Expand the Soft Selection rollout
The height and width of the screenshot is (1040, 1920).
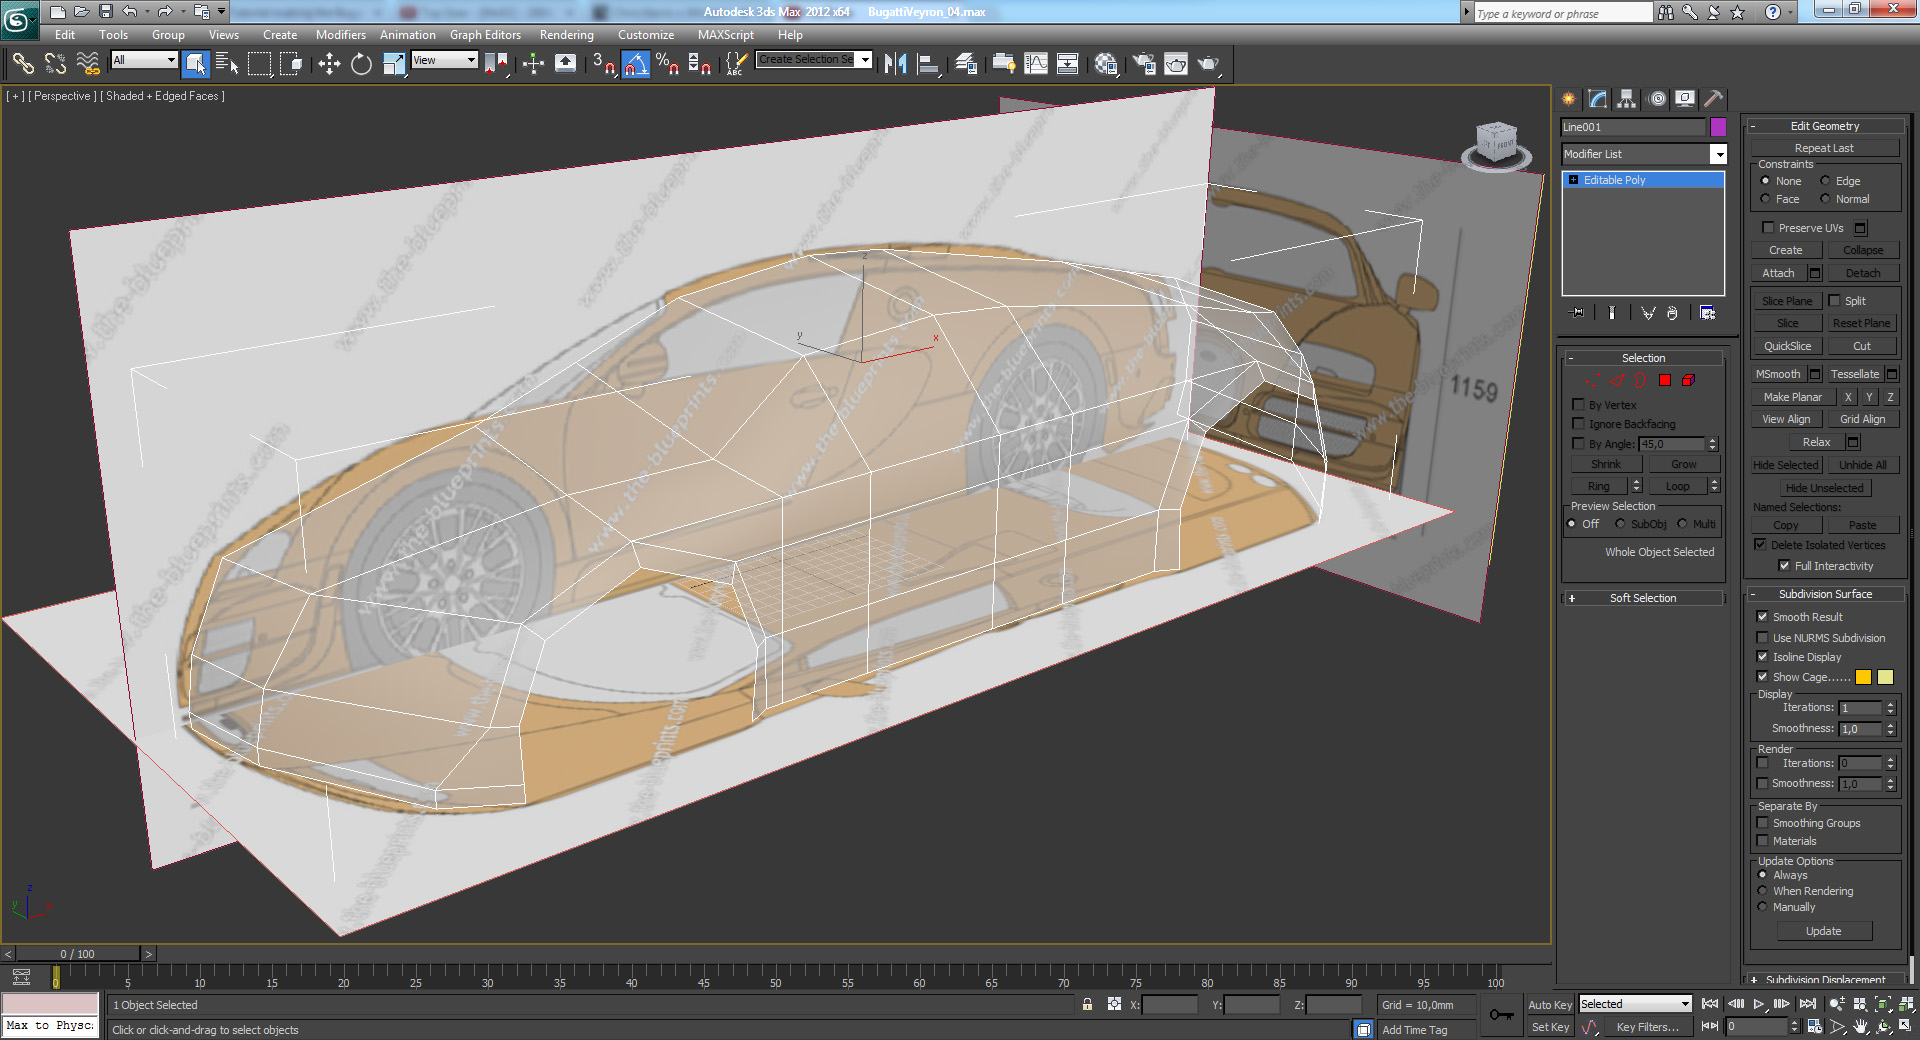[1642, 598]
